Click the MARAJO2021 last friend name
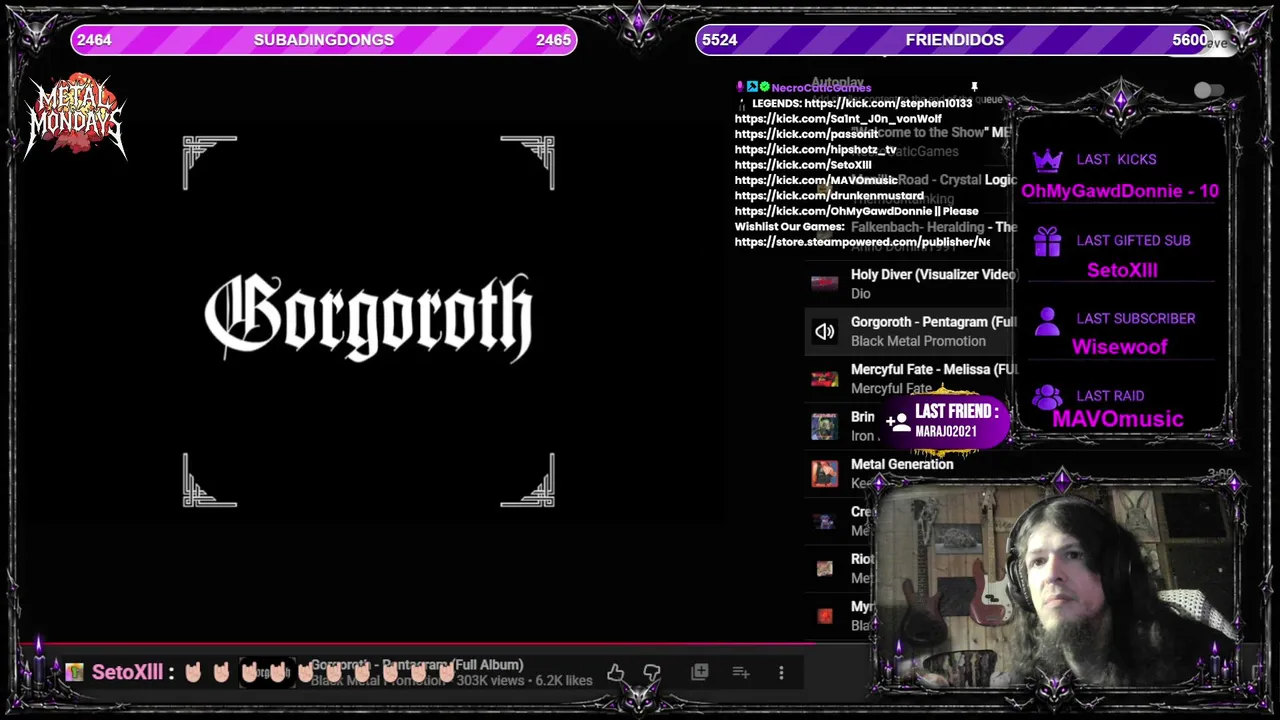Image resolution: width=1280 pixels, height=720 pixels. [x=946, y=431]
